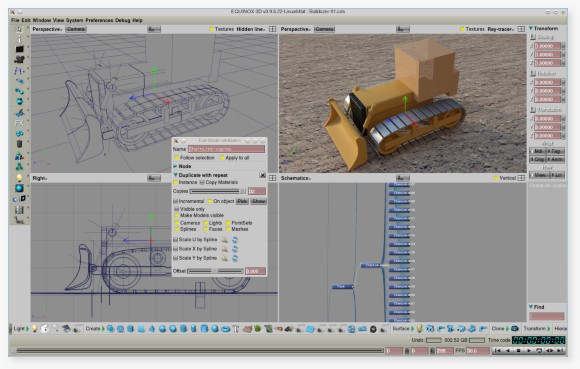This screenshot has height=369, width=580.
Task: Click the black screen icon in left toolbar
Action: 19,49
